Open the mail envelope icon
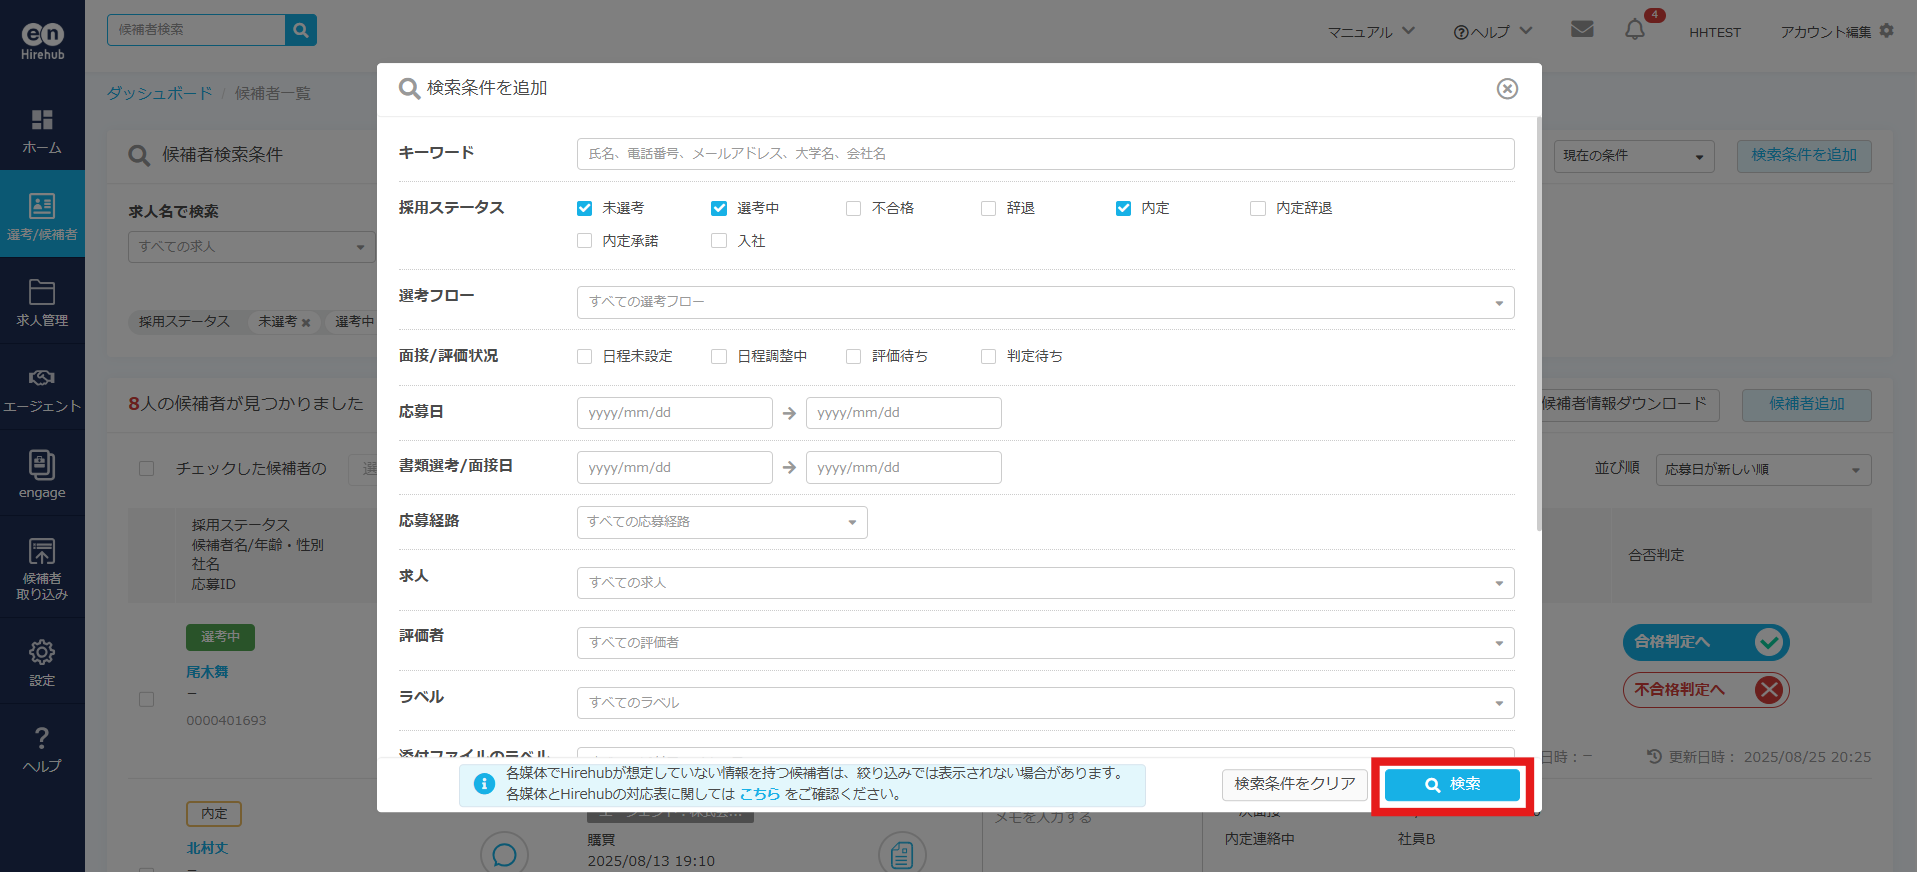This screenshot has width=1917, height=872. tap(1582, 30)
